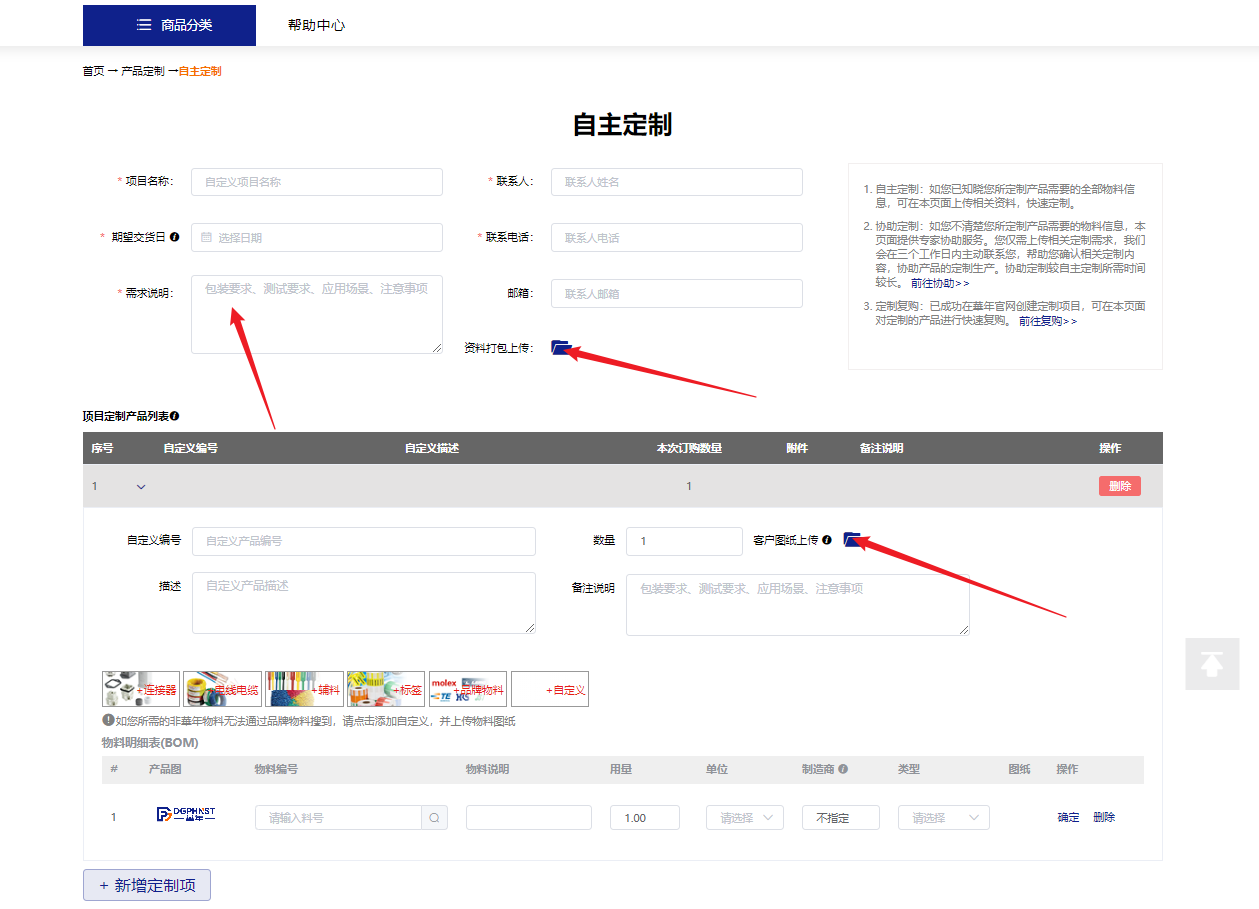Click the 用量 field showing 1.00
The width and height of the screenshot is (1259, 909).
[x=645, y=818]
